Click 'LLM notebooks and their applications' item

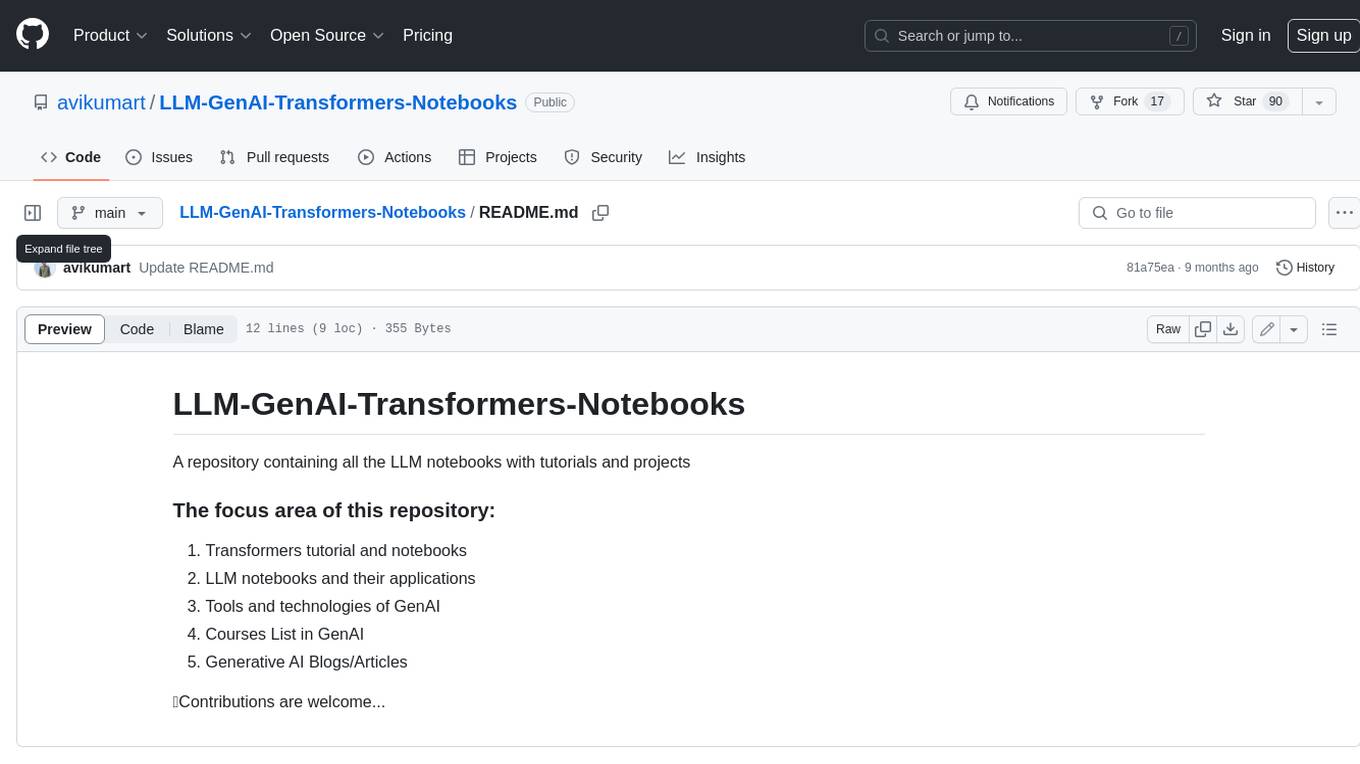coord(340,578)
